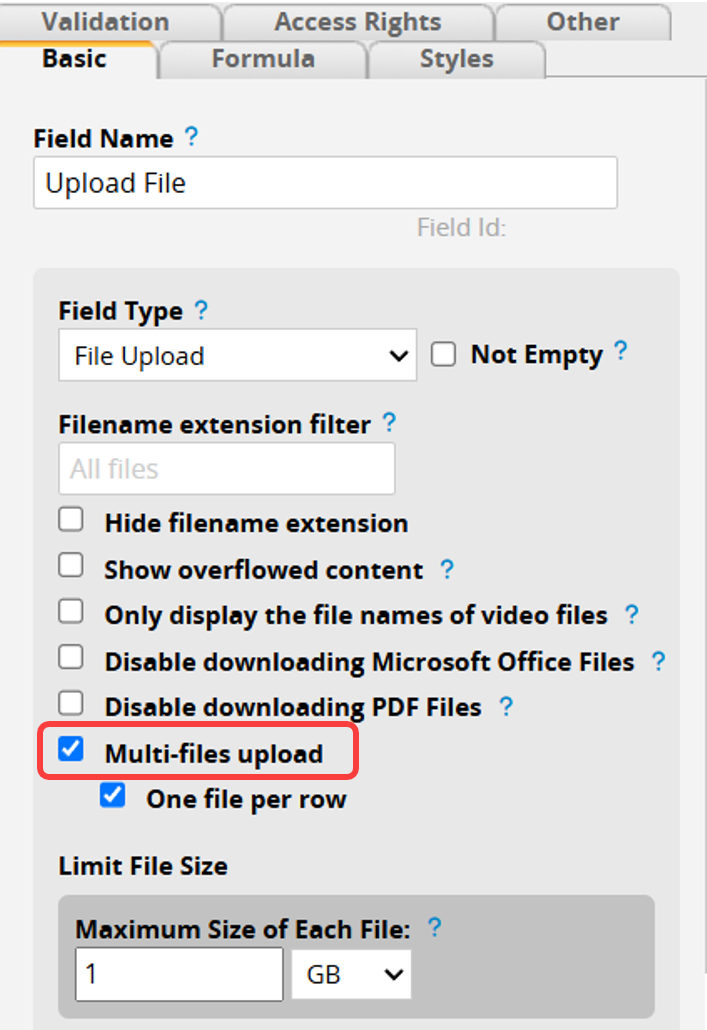Switch to the Access Rights tab
The height and width of the screenshot is (1030, 707).
358,22
